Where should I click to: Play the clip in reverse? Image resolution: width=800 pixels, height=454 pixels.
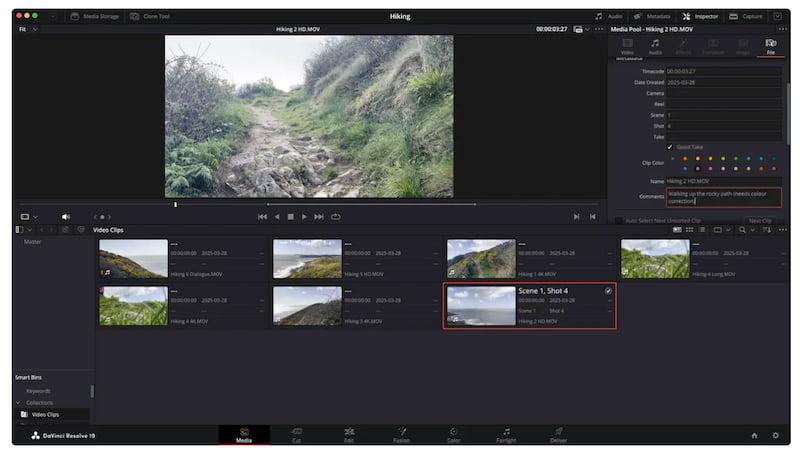[x=277, y=217]
